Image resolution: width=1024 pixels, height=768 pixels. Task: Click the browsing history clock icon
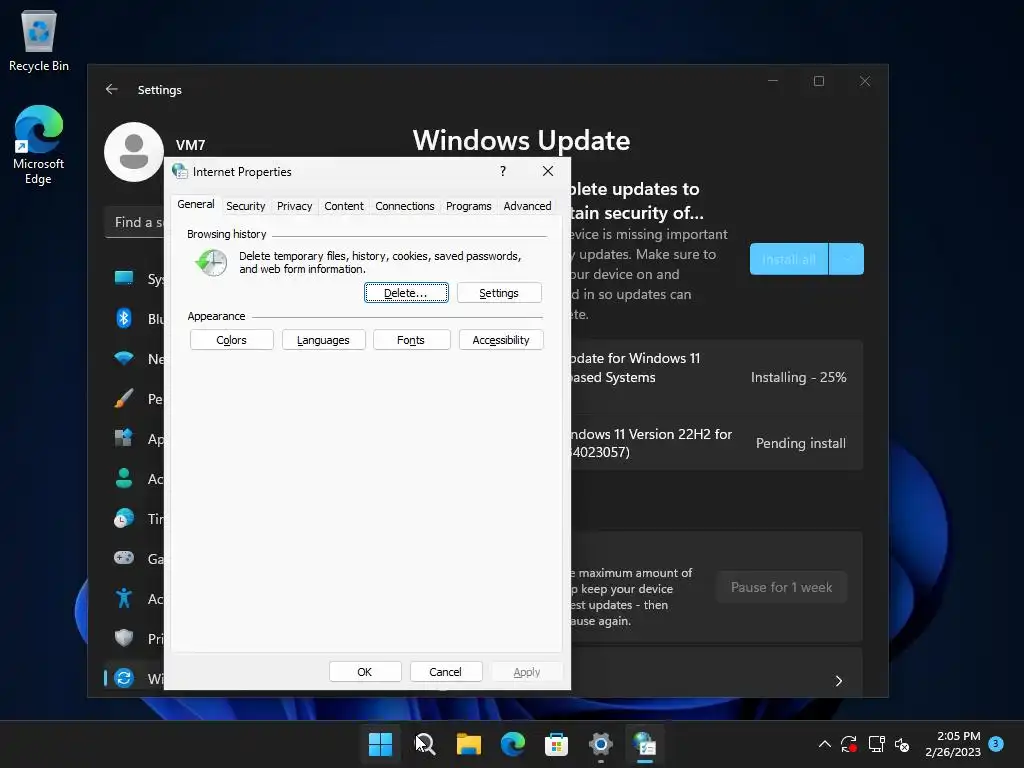[x=212, y=263]
